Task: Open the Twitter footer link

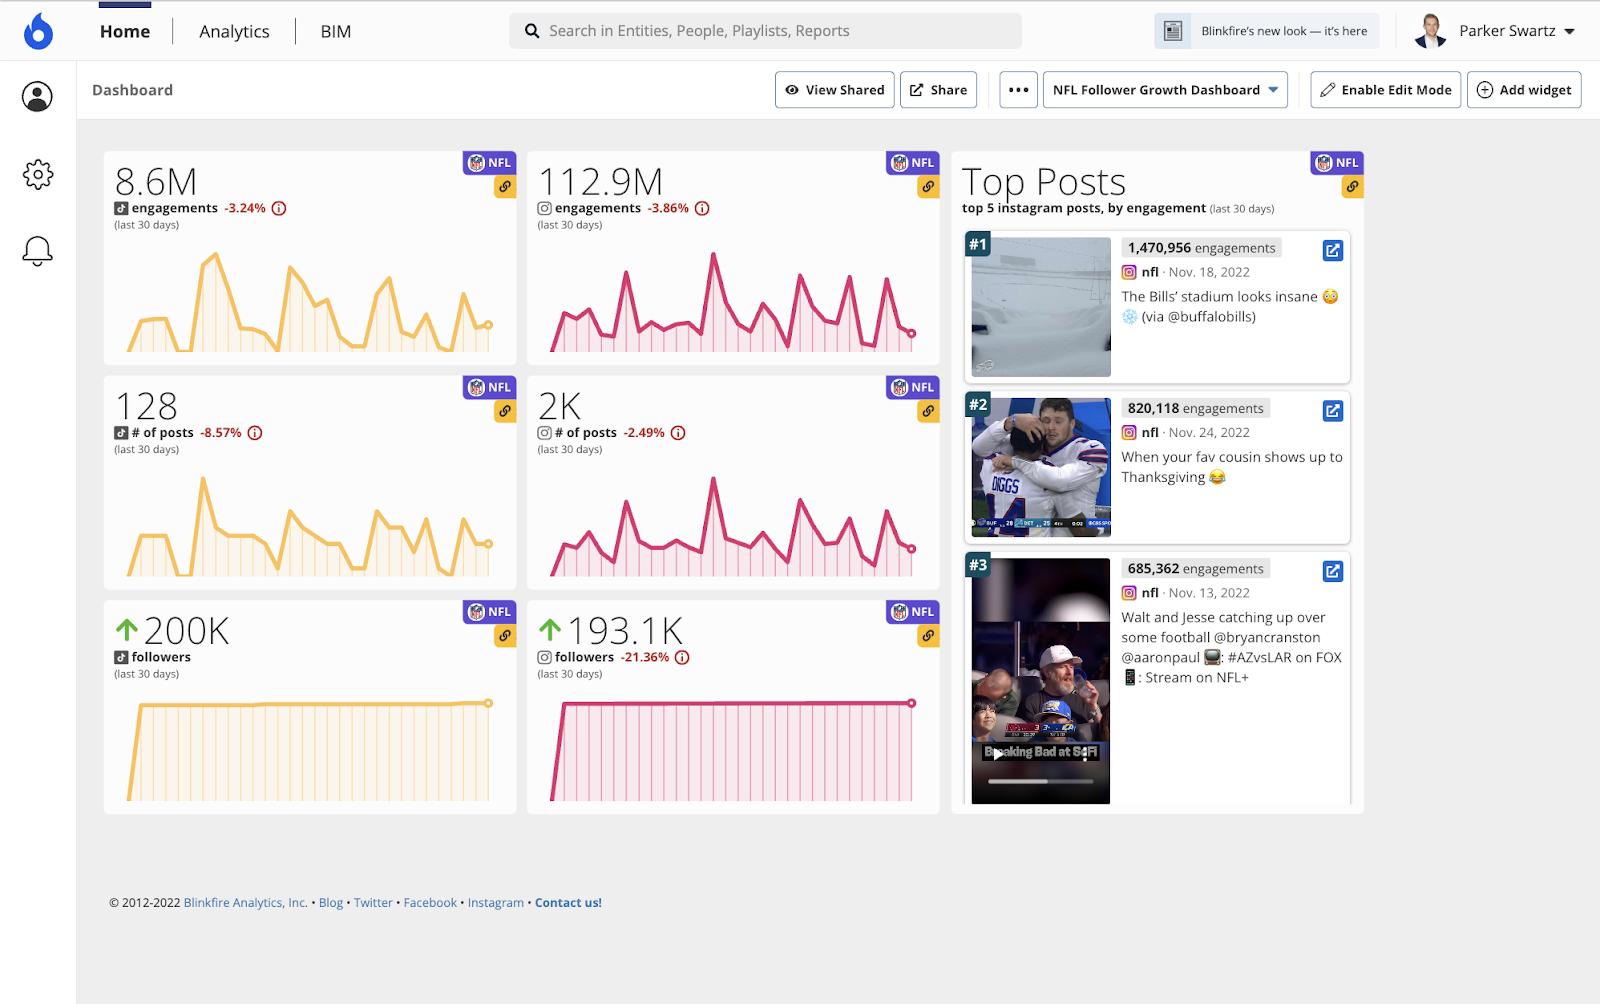Action: click(373, 903)
